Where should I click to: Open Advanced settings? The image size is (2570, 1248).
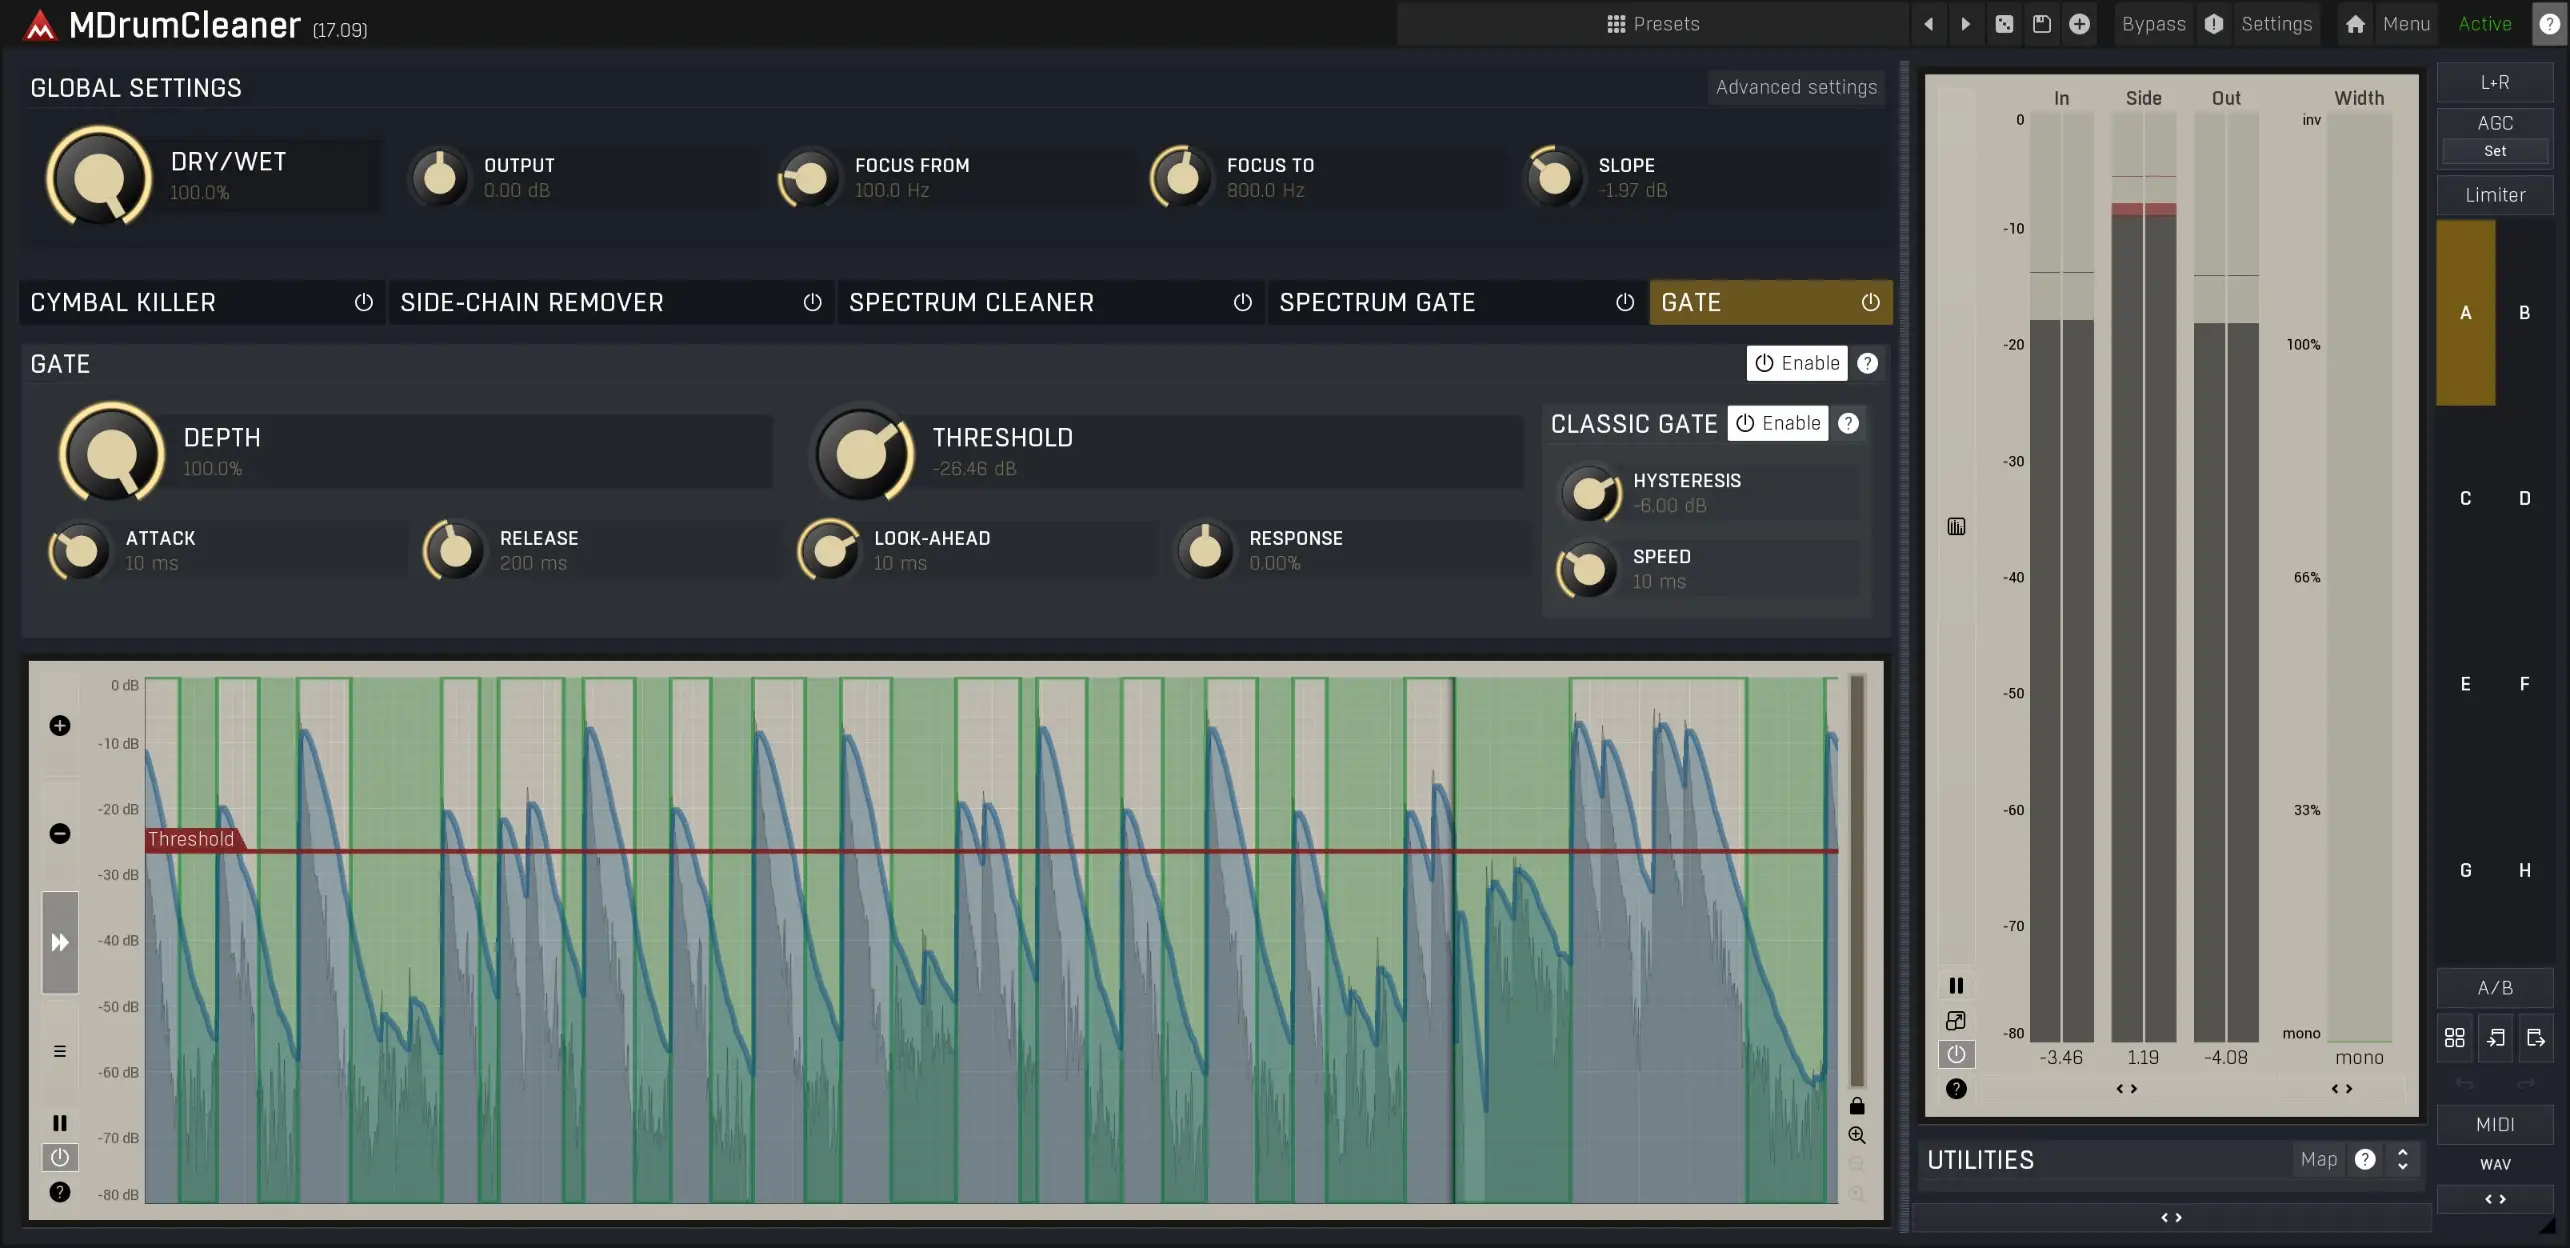click(x=1796, y=87)
